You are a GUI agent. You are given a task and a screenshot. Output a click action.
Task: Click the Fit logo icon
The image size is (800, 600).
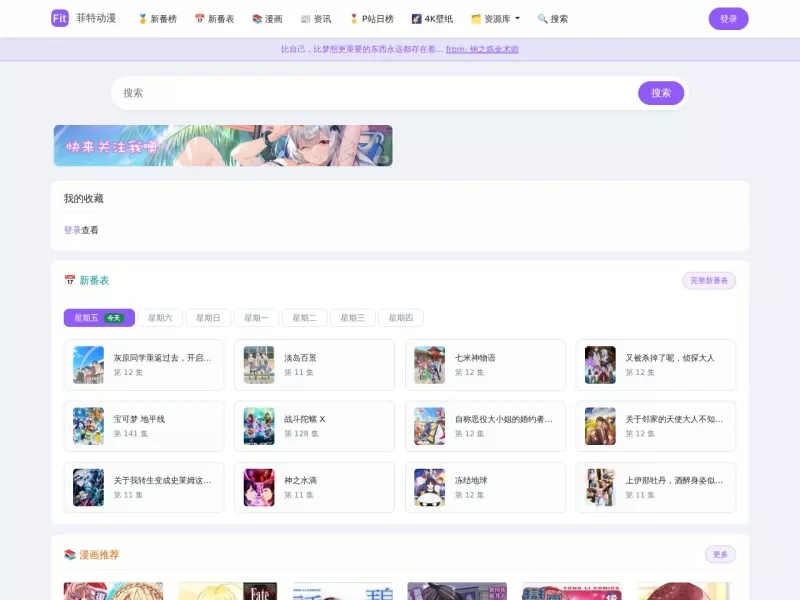point(60,18)
